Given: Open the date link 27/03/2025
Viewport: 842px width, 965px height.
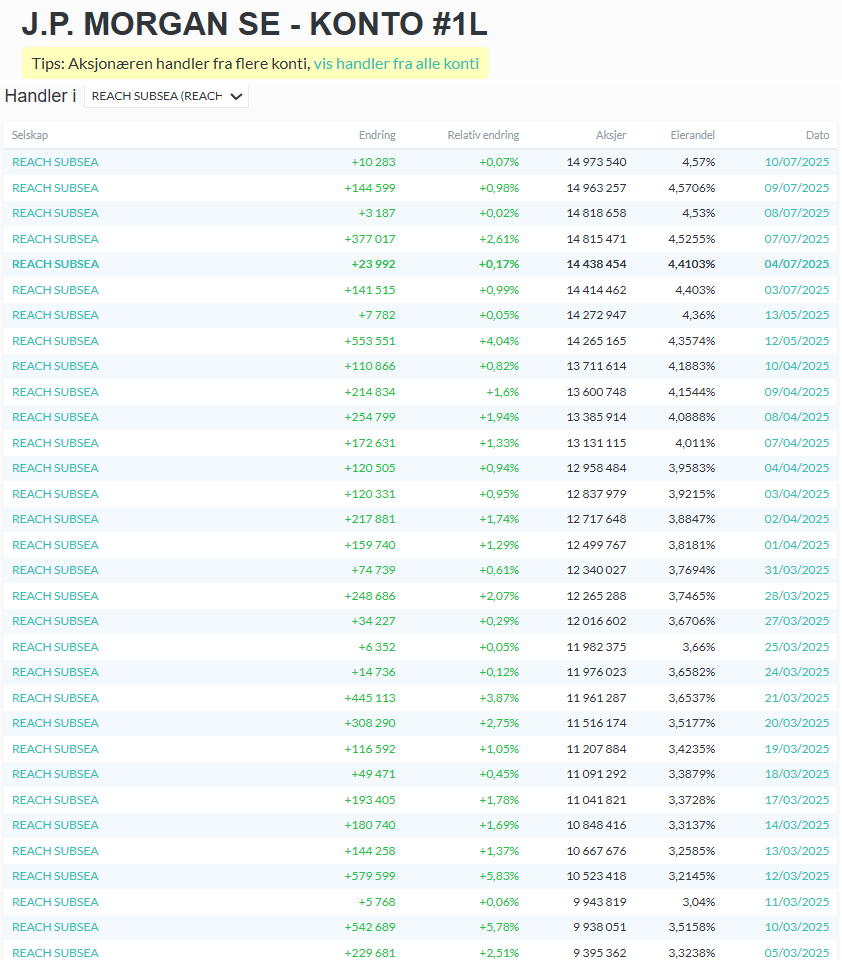Looking at the screenshot, I should pos(796,622).
